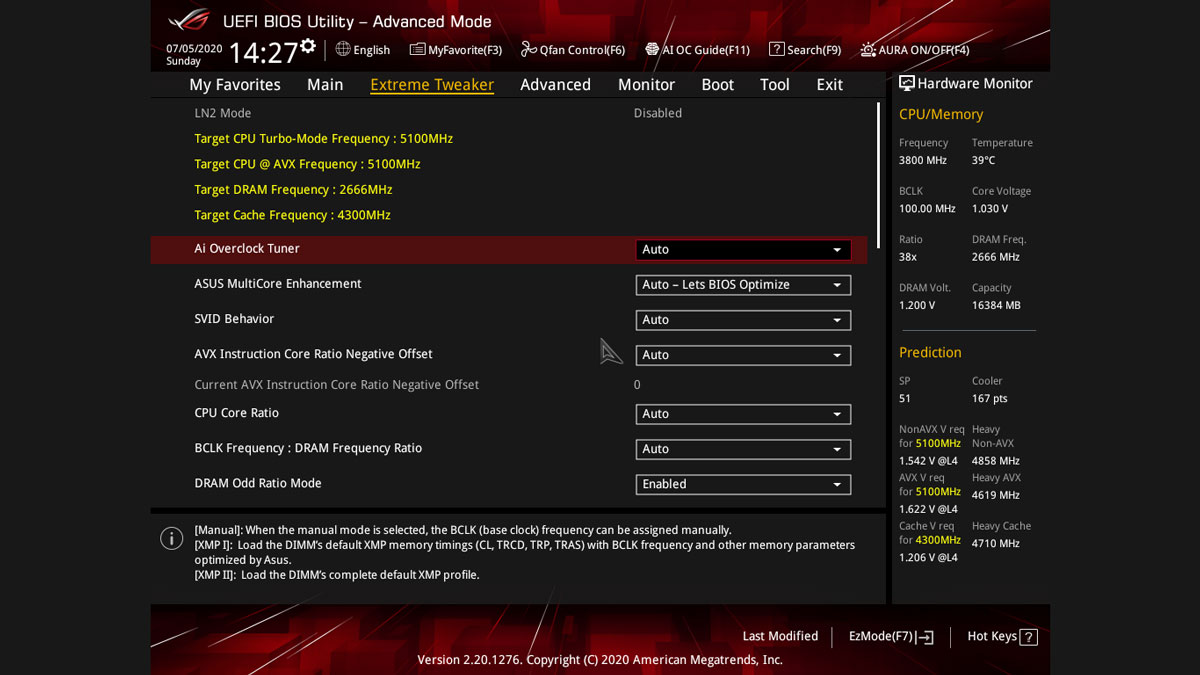Click Target CPU Turbo-Mode Frequency text
Screen dimensions: 1200x675
(323, 139)
